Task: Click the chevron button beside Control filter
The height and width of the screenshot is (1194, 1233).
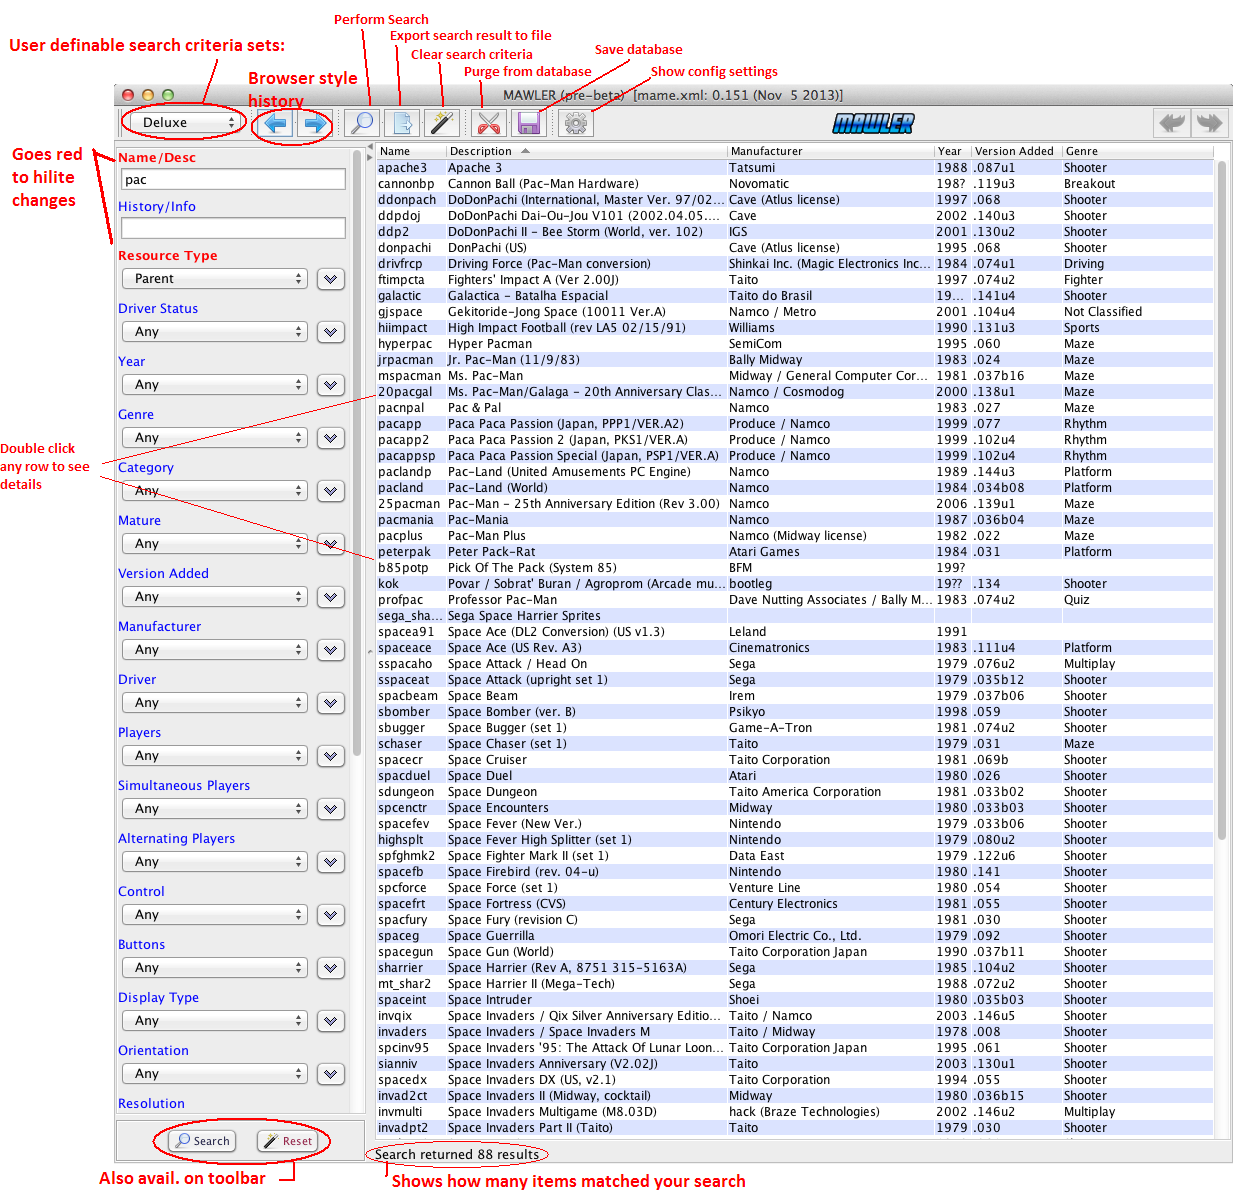Action: pos(331,915)
